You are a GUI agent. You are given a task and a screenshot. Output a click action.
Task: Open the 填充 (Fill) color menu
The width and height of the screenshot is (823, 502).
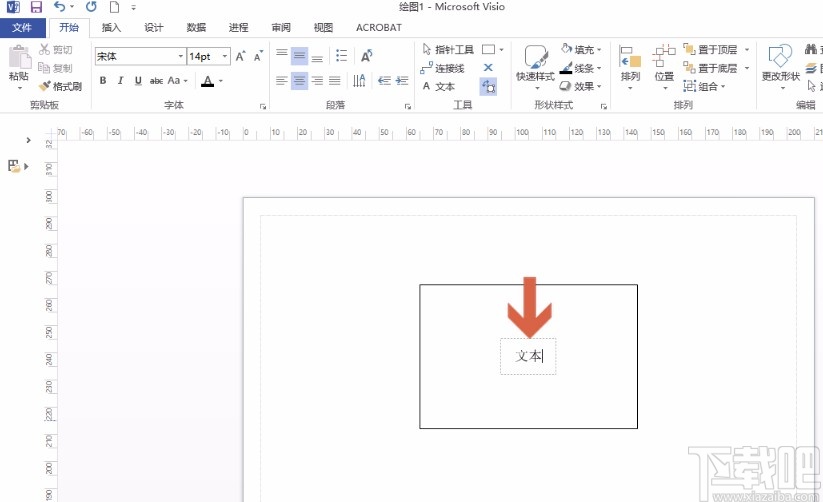(581, 49)
